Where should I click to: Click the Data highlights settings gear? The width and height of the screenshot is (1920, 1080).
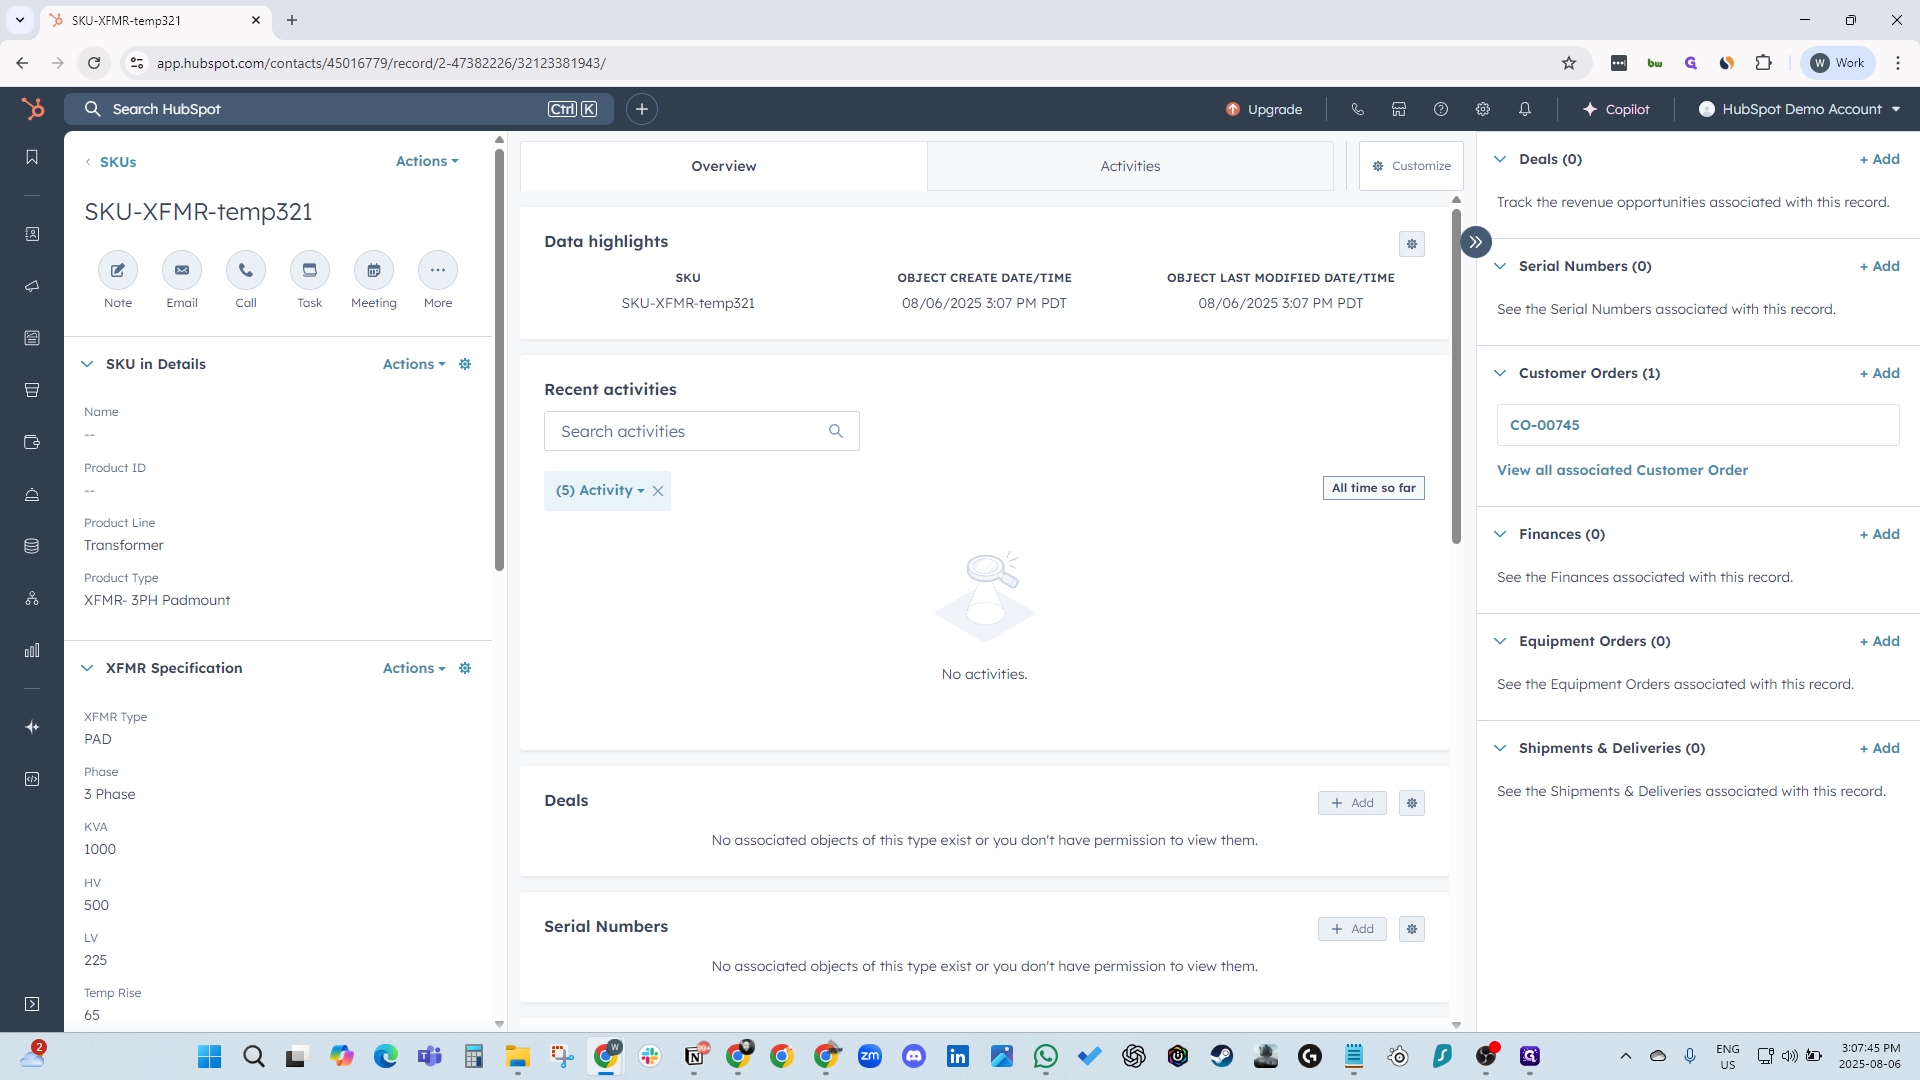[1412, 244]
